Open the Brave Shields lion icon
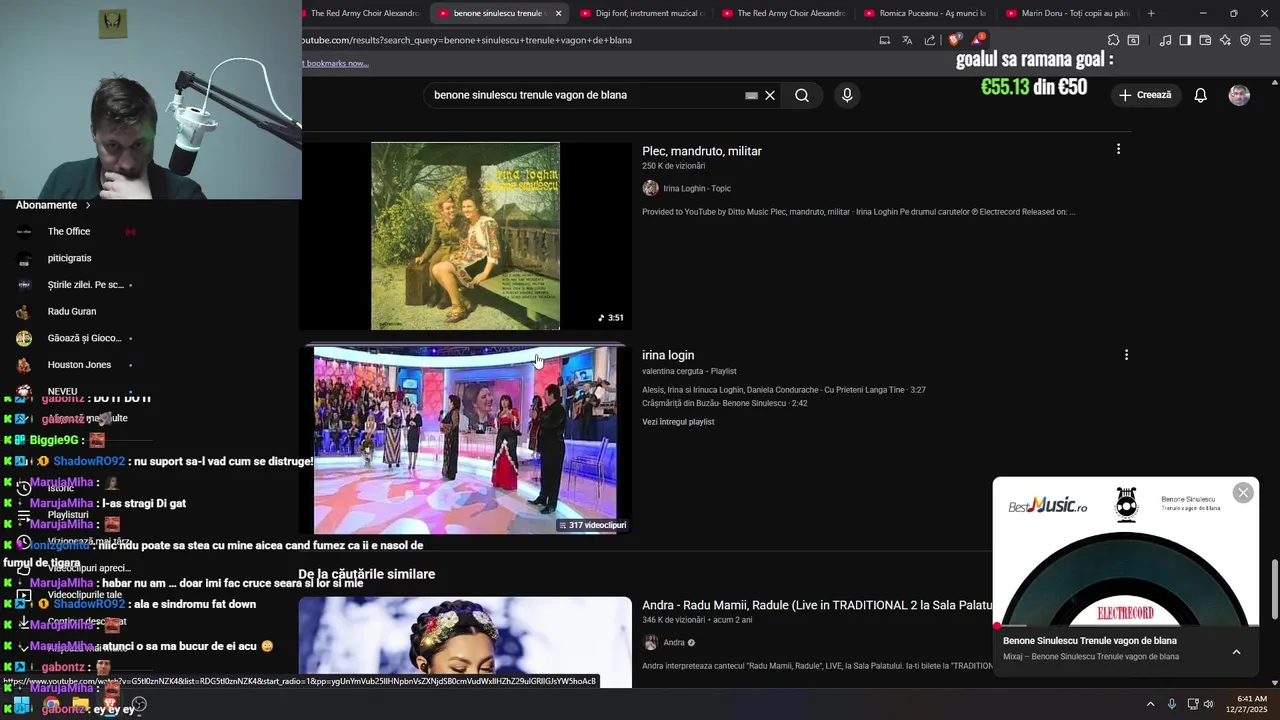This screenshot has width=1280, height=720. pos(955,40)
